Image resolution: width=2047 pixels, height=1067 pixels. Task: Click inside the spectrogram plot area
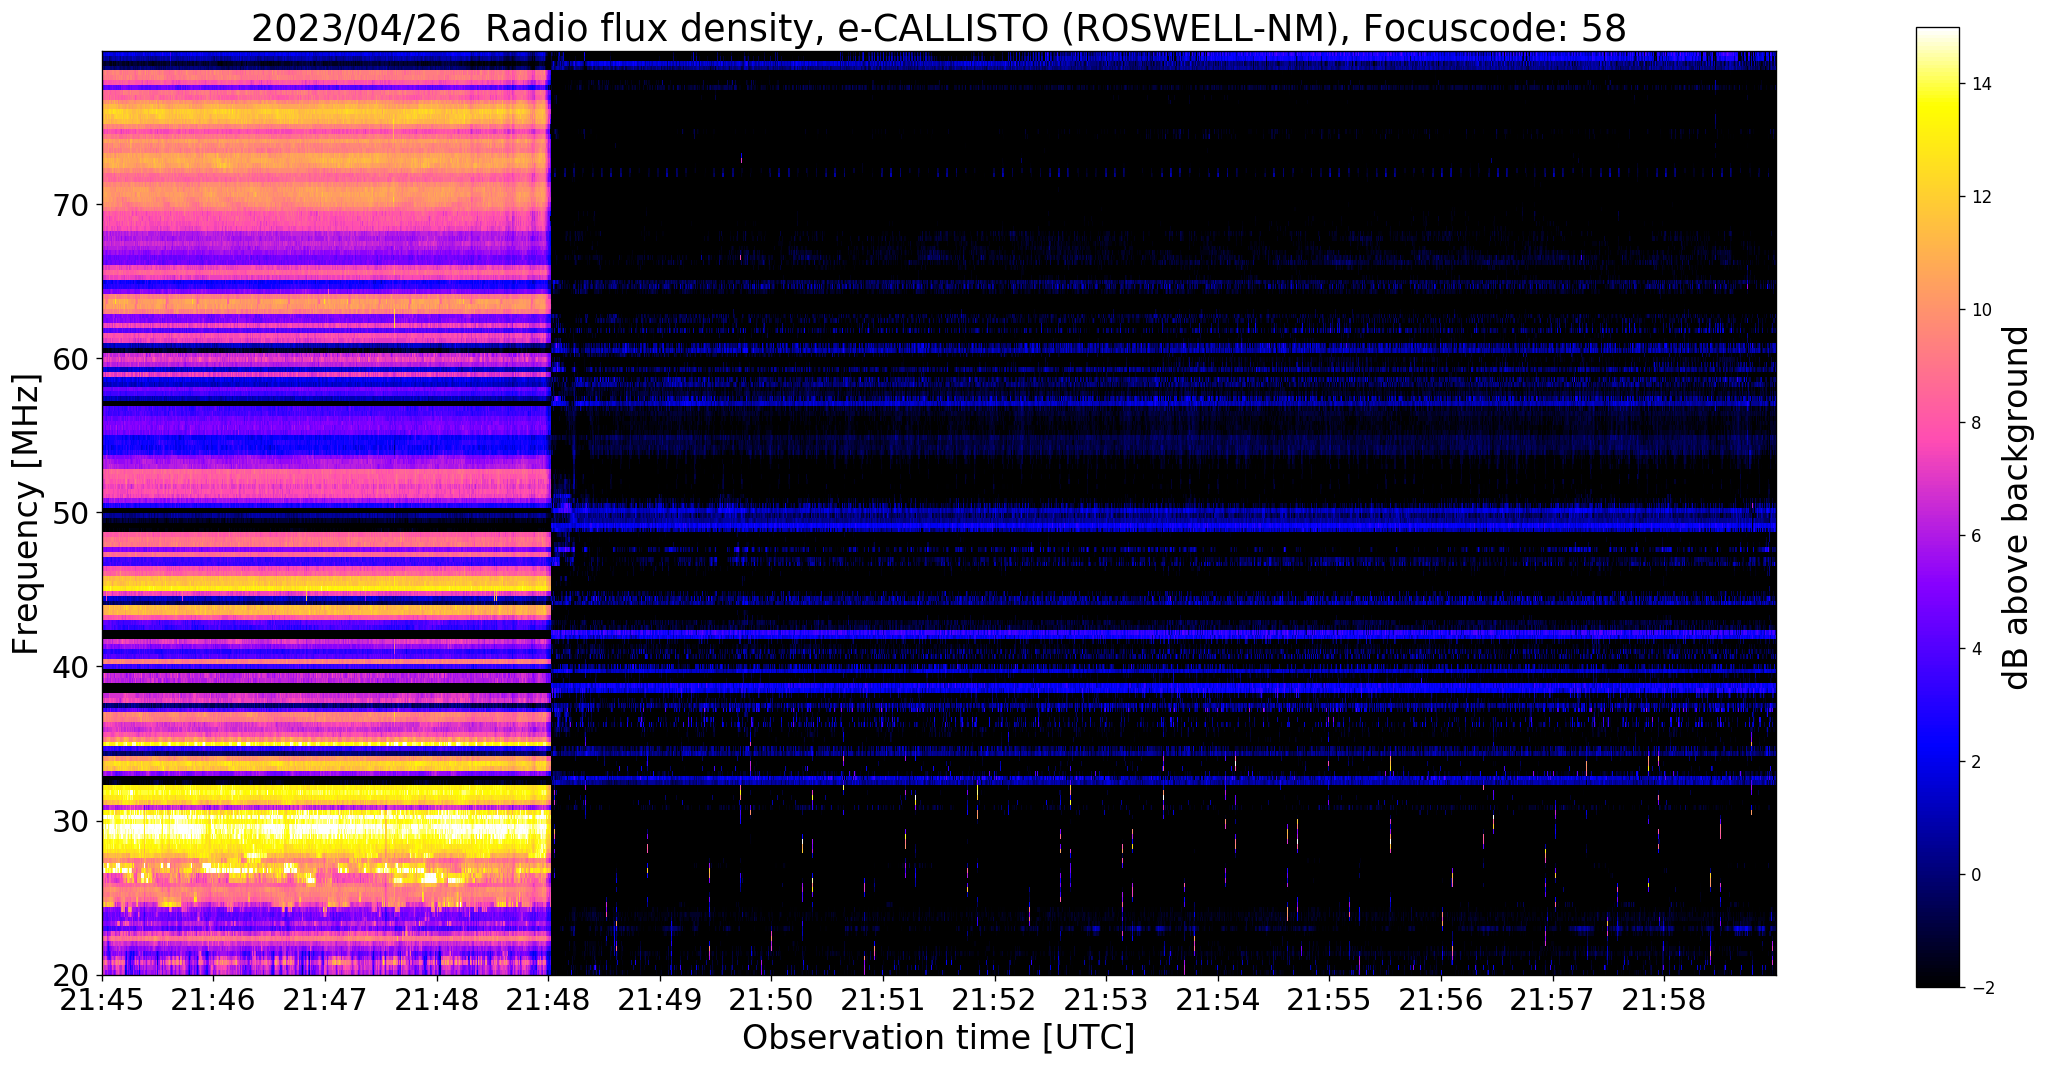tap(939, 513)
